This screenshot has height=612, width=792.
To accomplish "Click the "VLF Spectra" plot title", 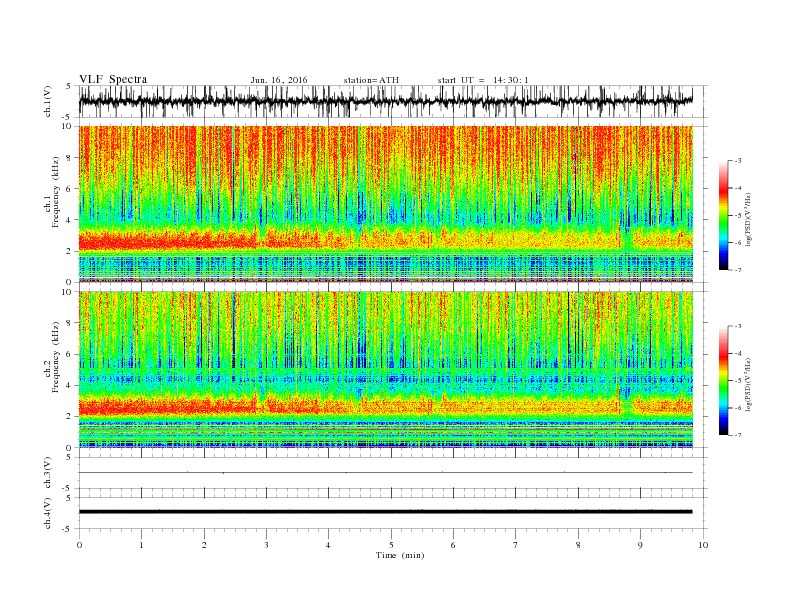I will (113, 79).
